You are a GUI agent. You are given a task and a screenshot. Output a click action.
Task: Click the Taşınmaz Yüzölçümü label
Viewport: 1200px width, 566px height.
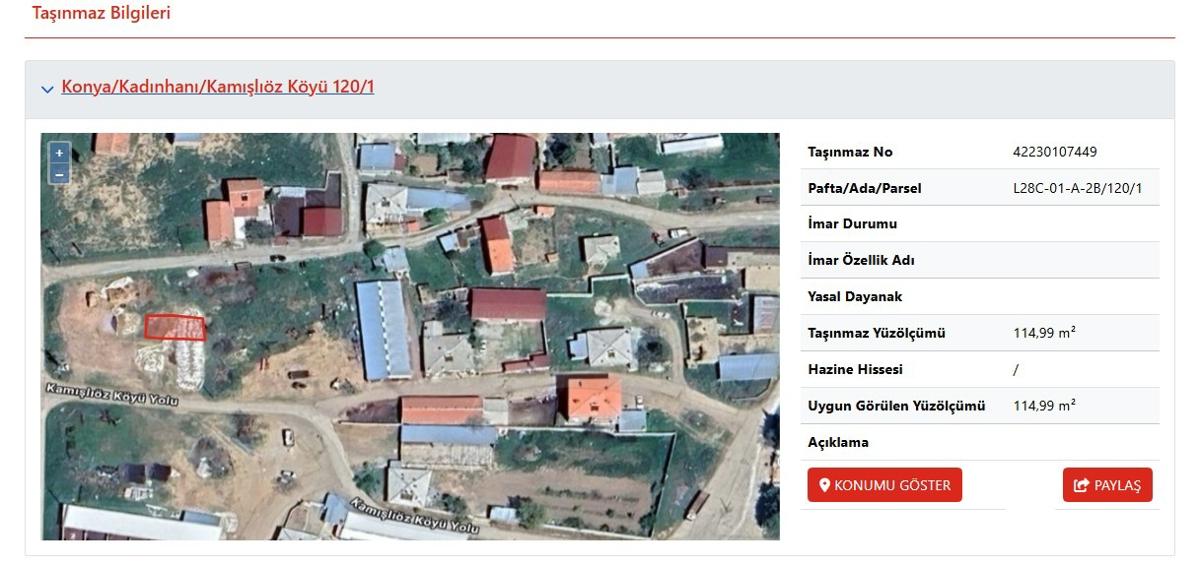tap(876, 333)
